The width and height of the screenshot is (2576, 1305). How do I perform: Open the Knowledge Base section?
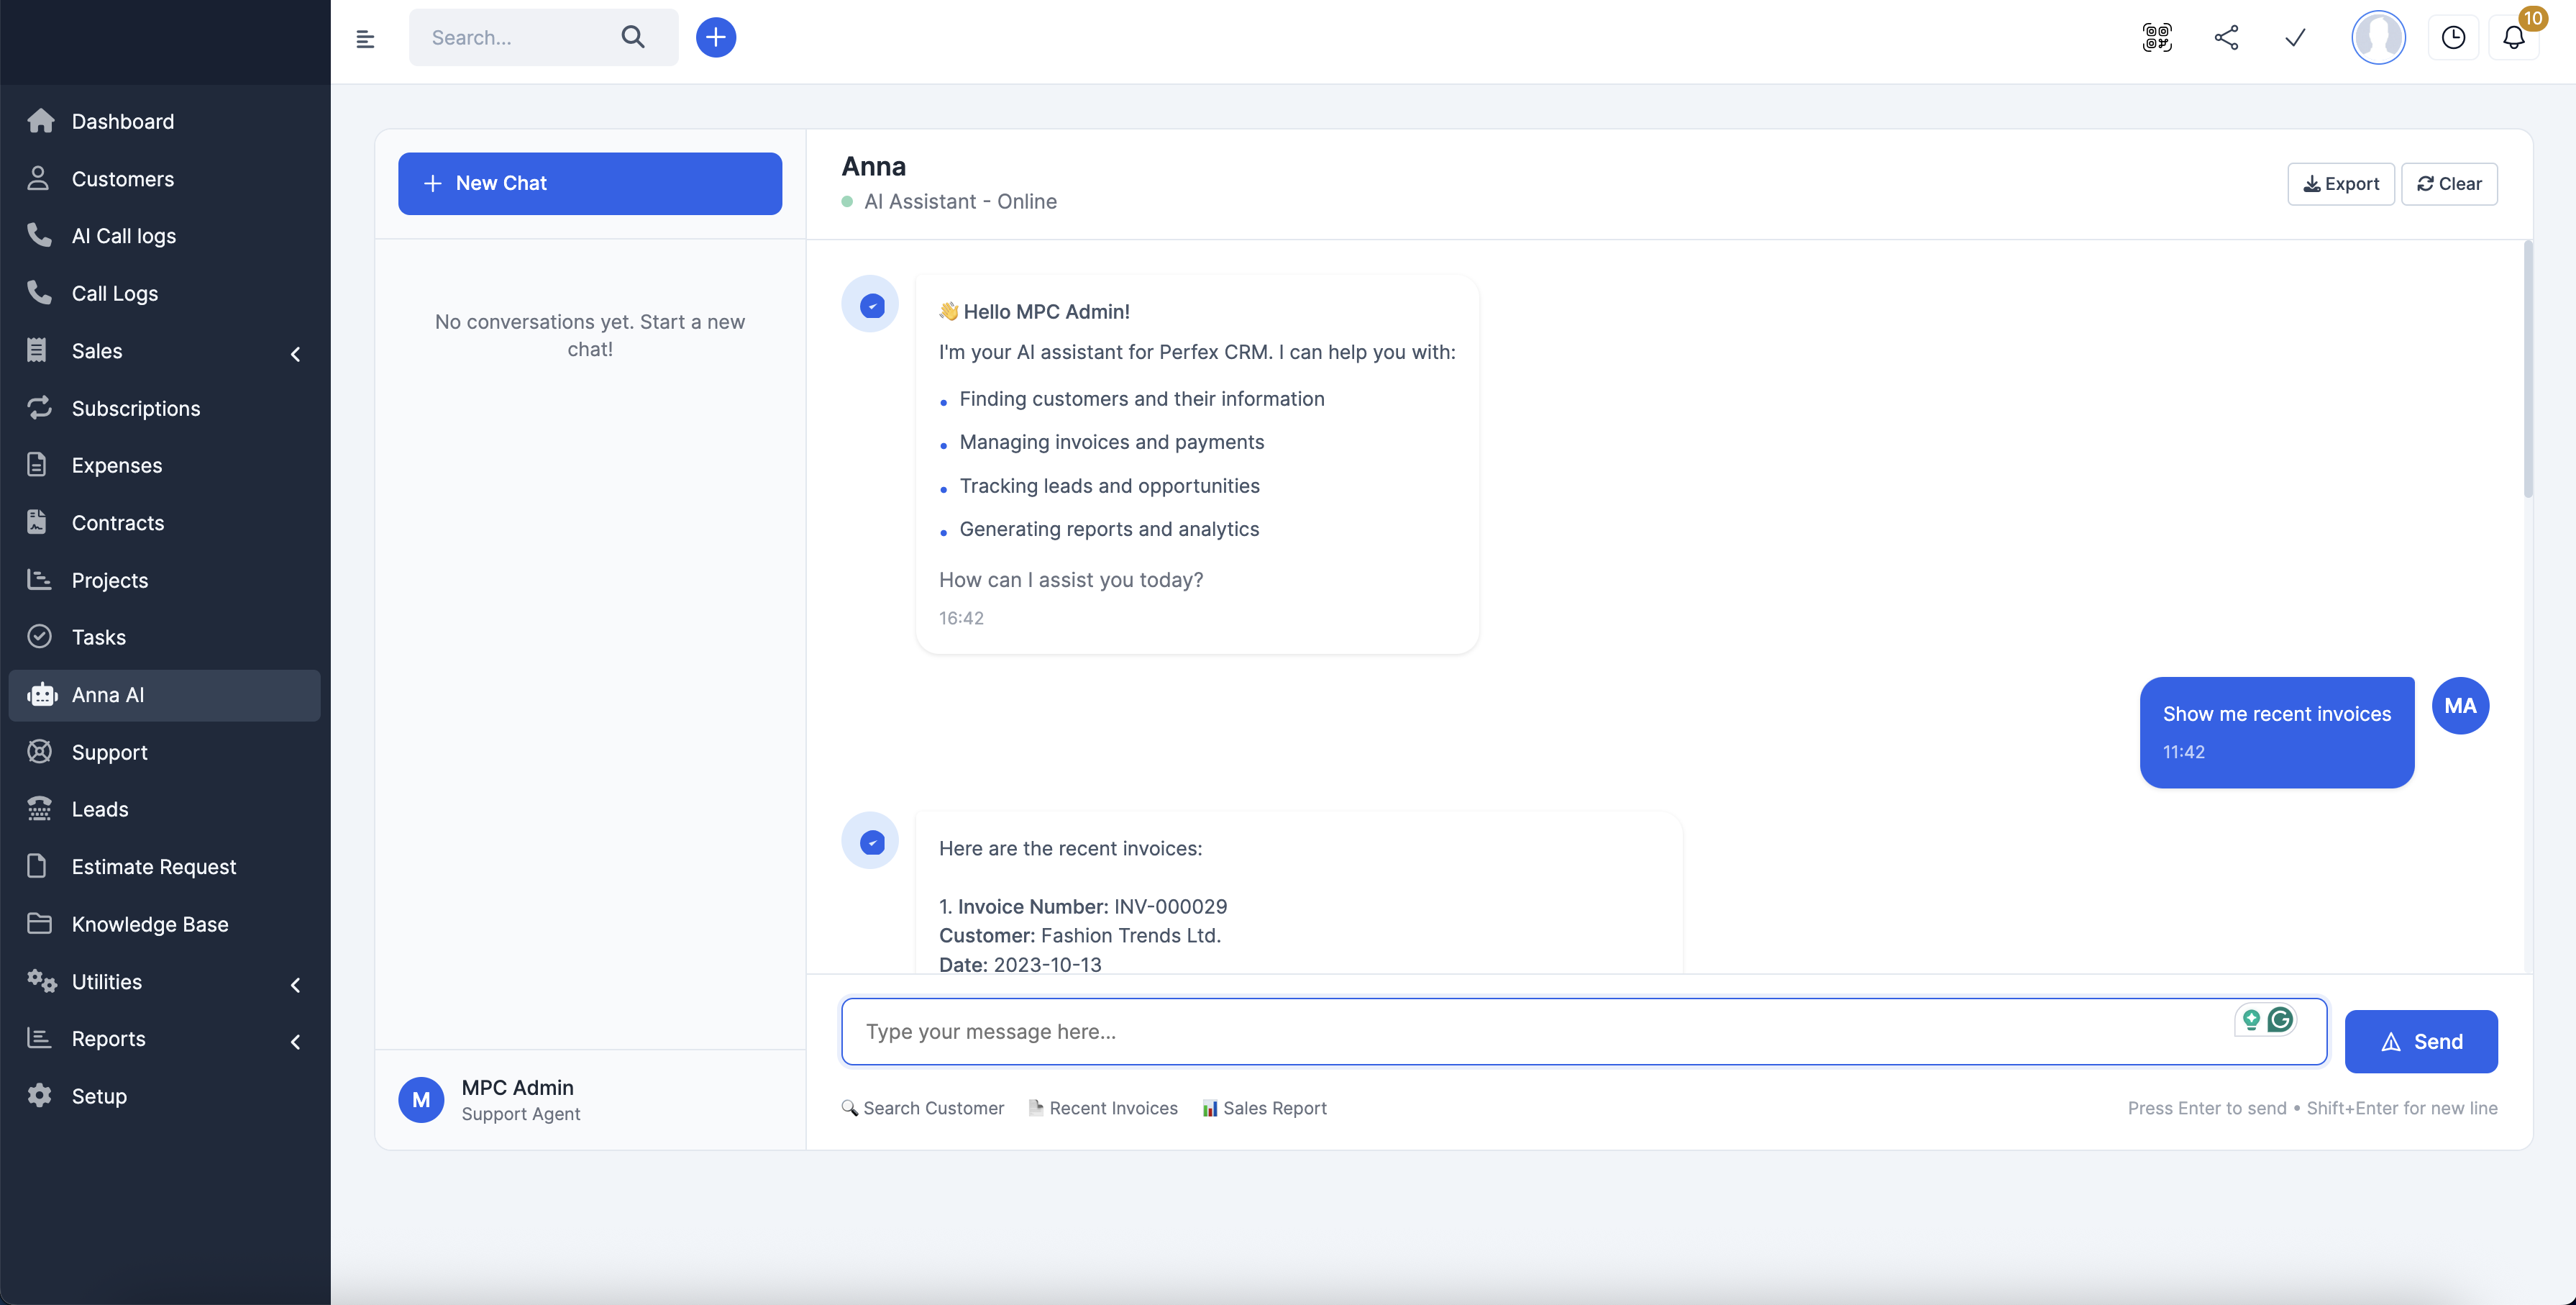tap(150, 923)
